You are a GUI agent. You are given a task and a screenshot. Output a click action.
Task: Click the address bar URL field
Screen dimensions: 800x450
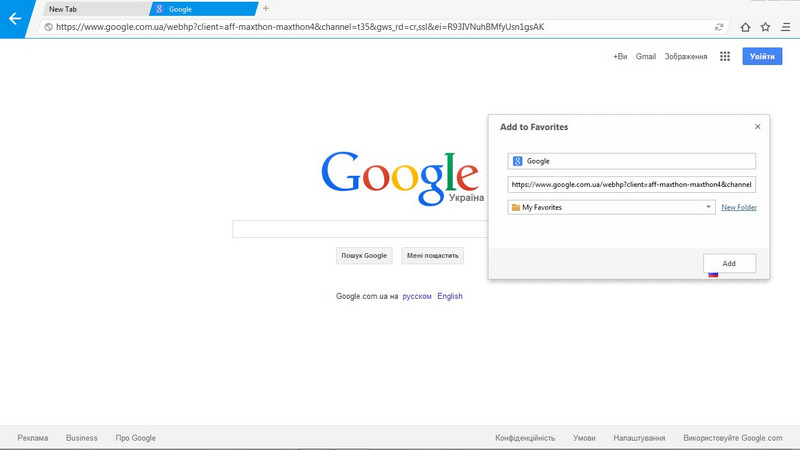pyautogui.click(x=383, y=27)
